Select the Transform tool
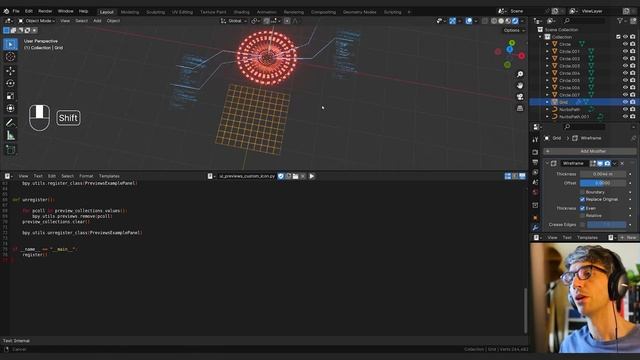 coord(11,108)
